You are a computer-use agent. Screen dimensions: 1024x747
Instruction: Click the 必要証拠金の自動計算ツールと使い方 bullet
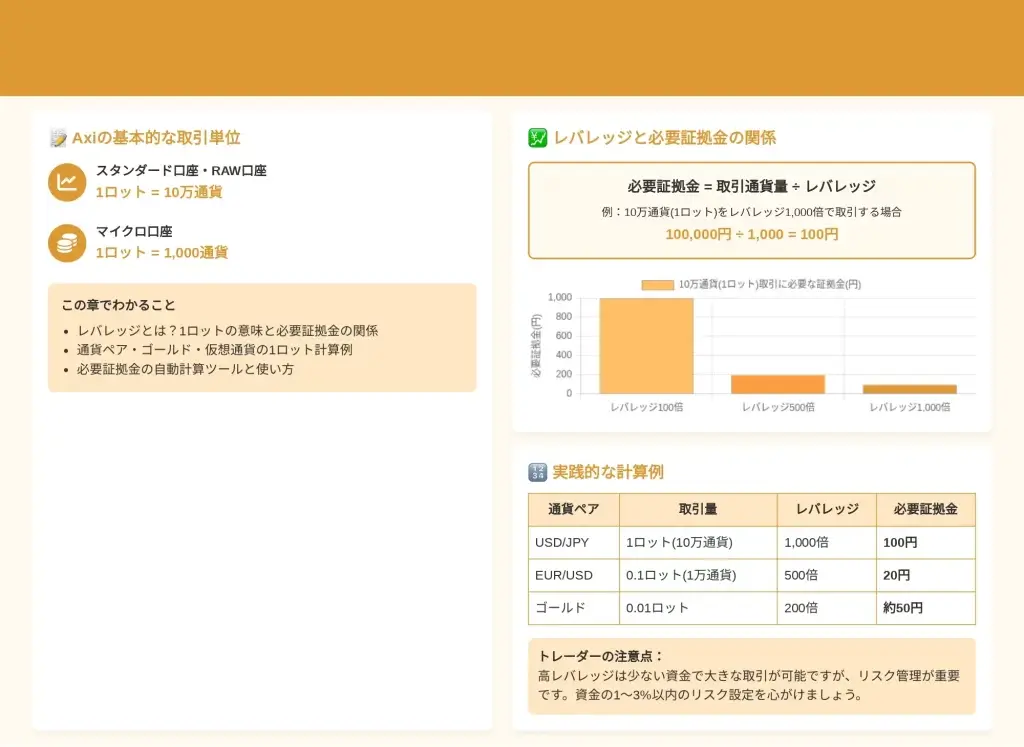(185, 369)
